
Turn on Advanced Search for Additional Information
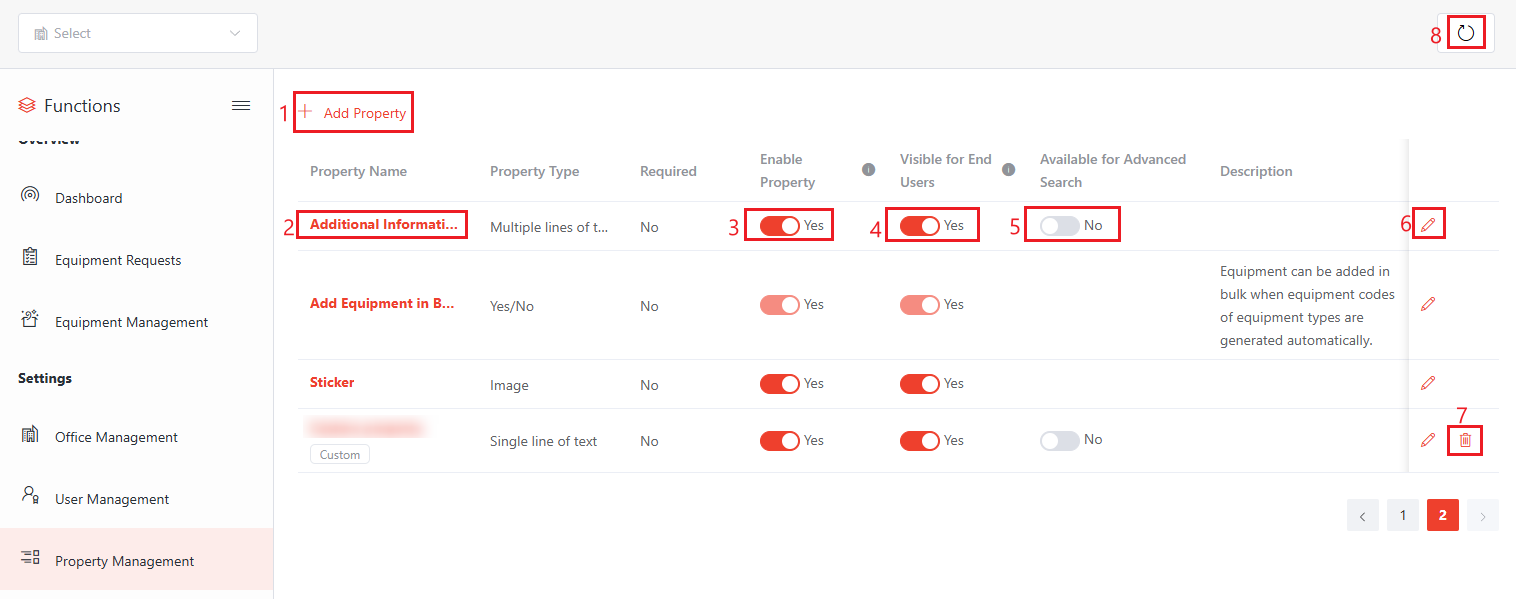click(1059, 226)
